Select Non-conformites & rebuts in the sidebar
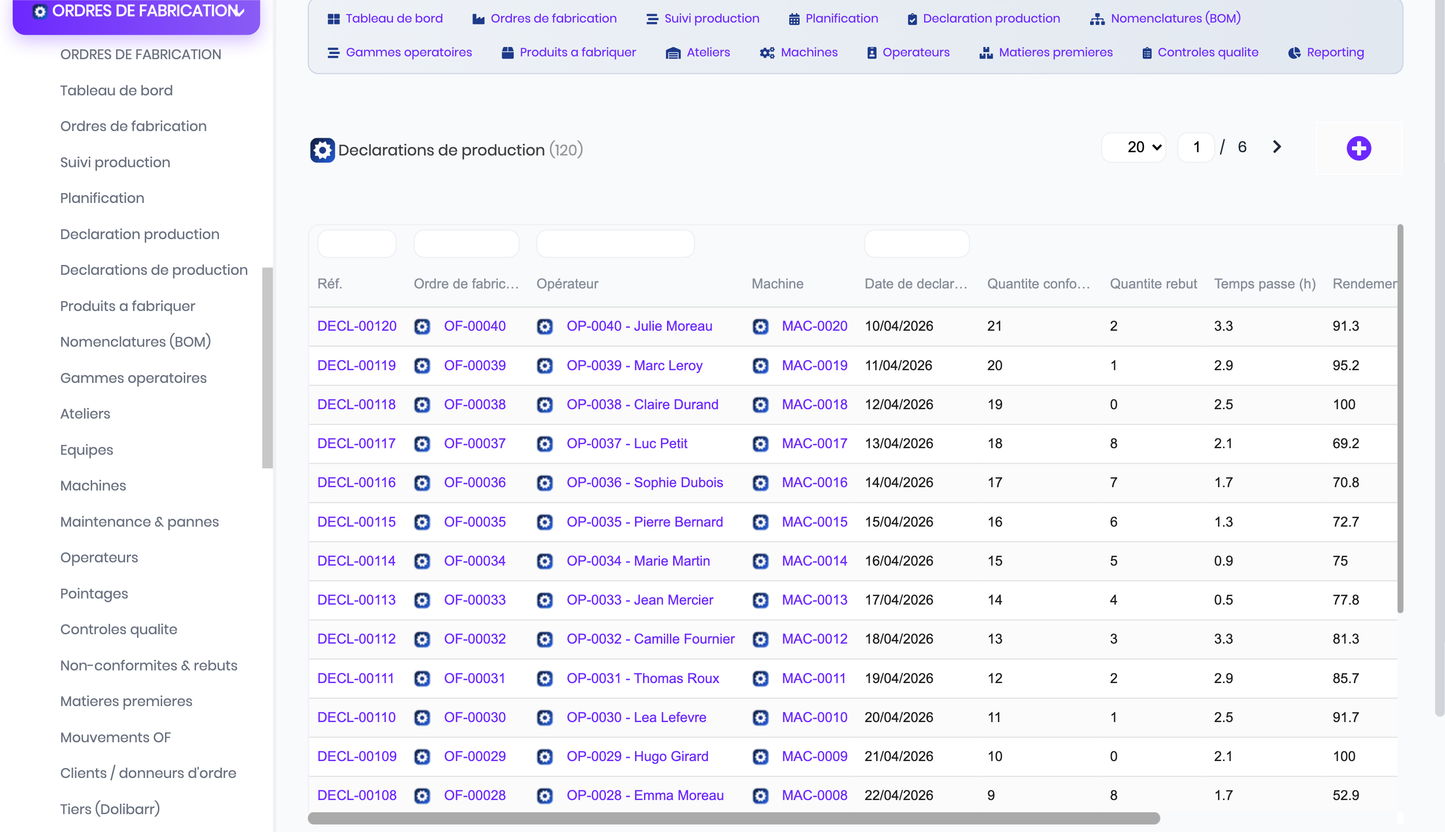Image resolution: width=1445 pixels, height=832 pixels. (x=149, y=666)
